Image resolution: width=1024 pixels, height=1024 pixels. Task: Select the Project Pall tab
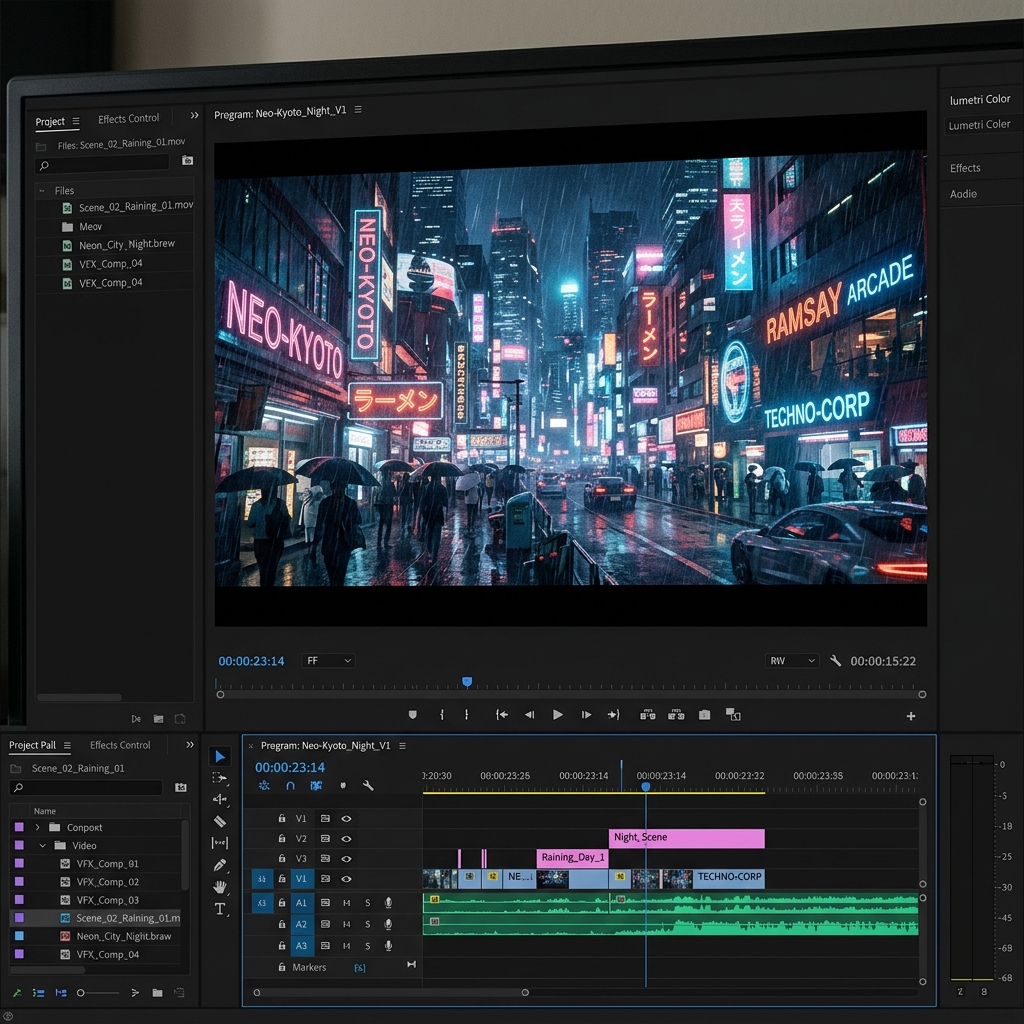click(33, 745)
